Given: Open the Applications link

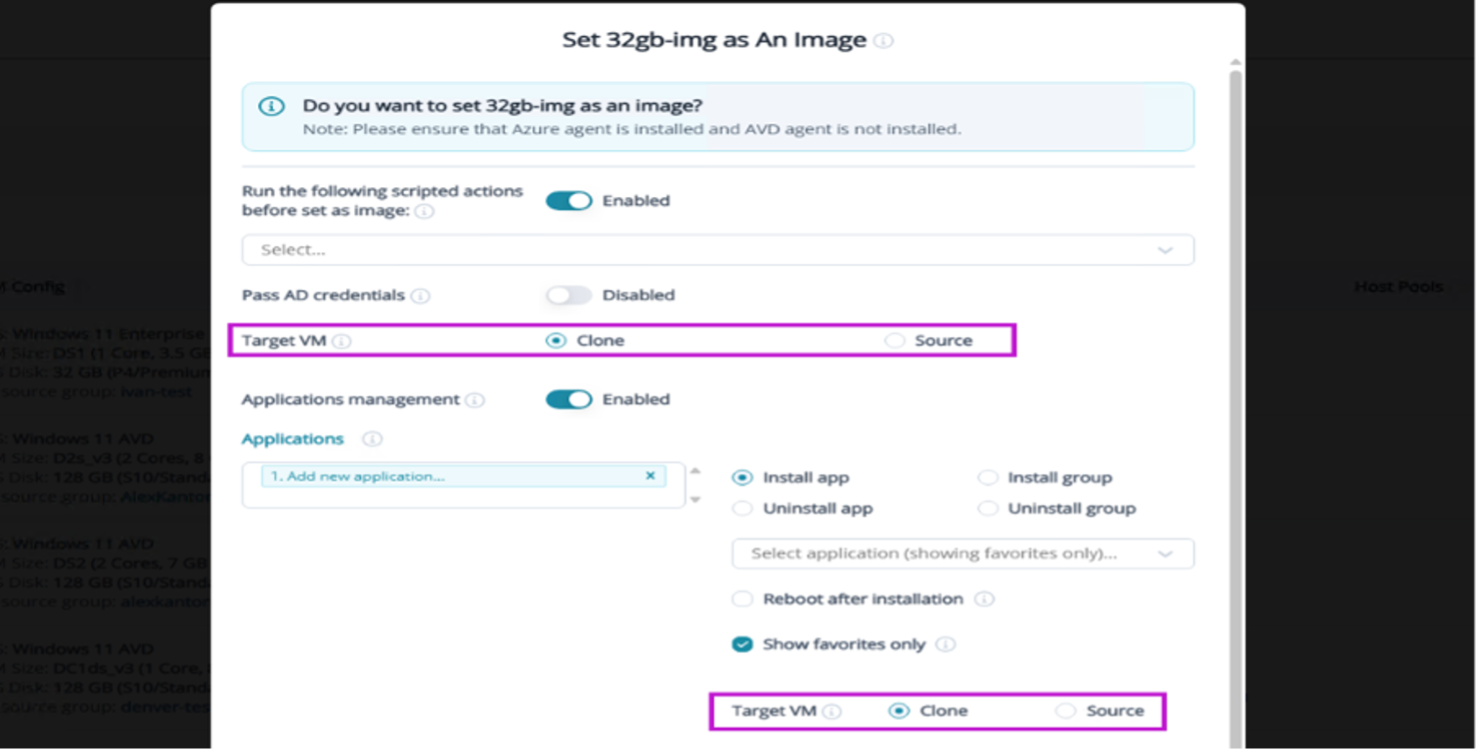Looking at the screenshot, I should click(293, 439).
